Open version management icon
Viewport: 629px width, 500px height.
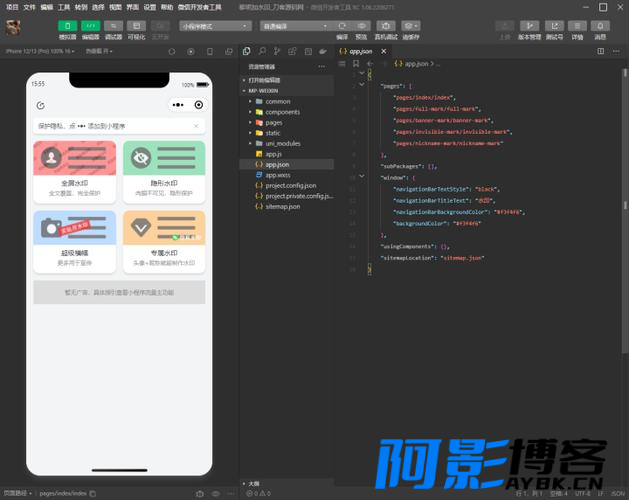[530, 26]
